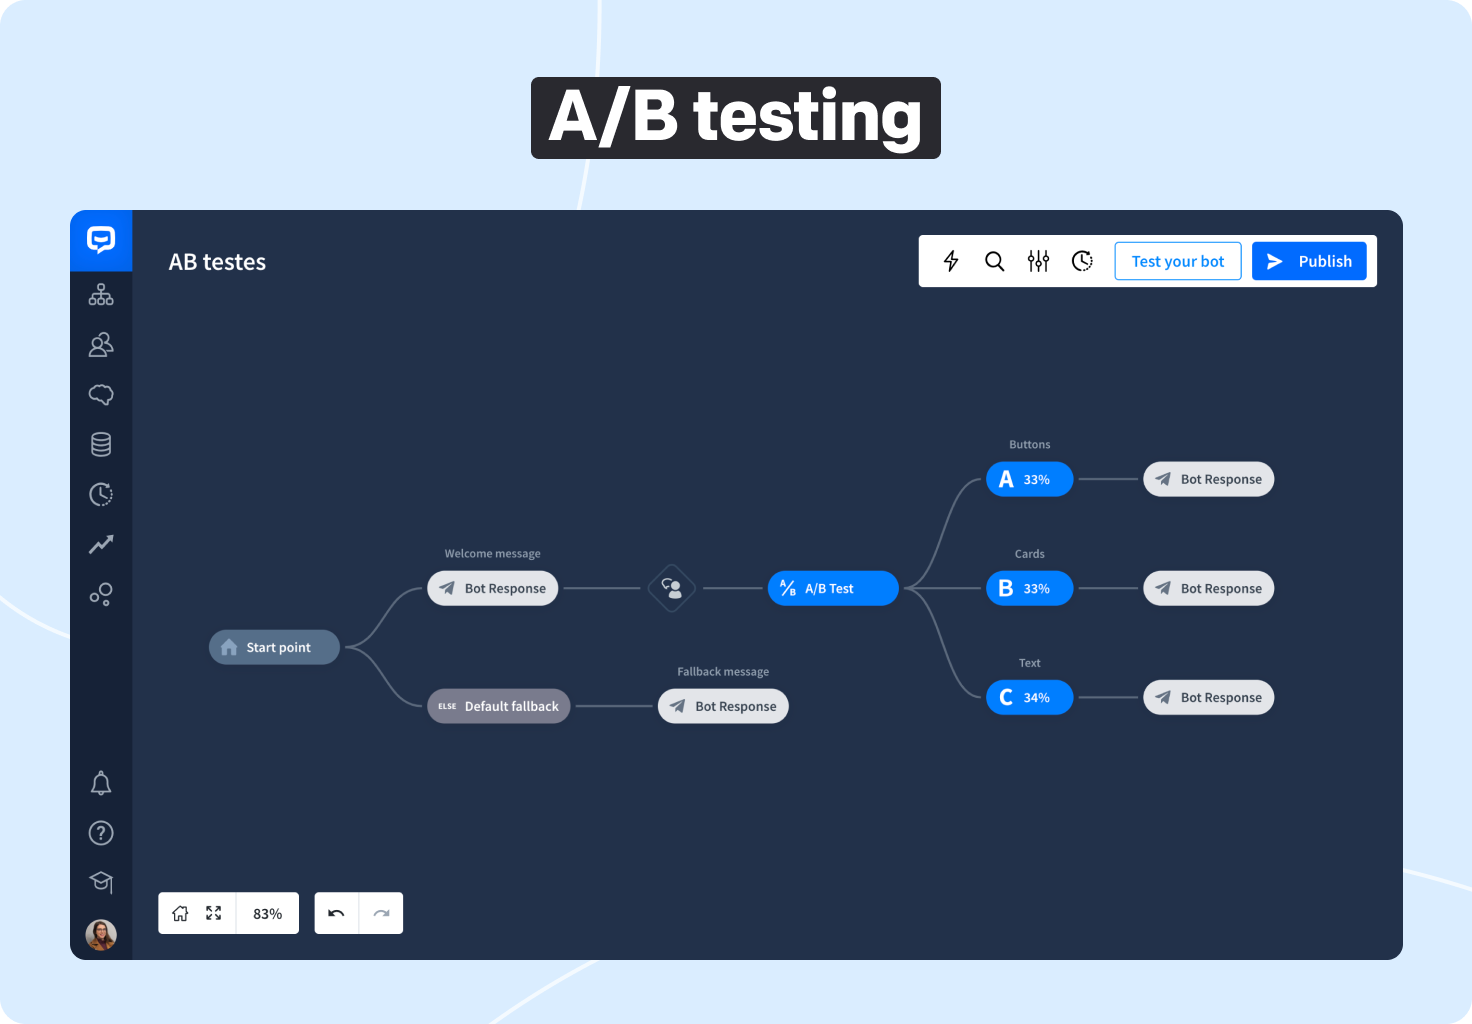Click the search icon in the top toolbar
Screen dimensions: 1472x1024
point(994,261)
